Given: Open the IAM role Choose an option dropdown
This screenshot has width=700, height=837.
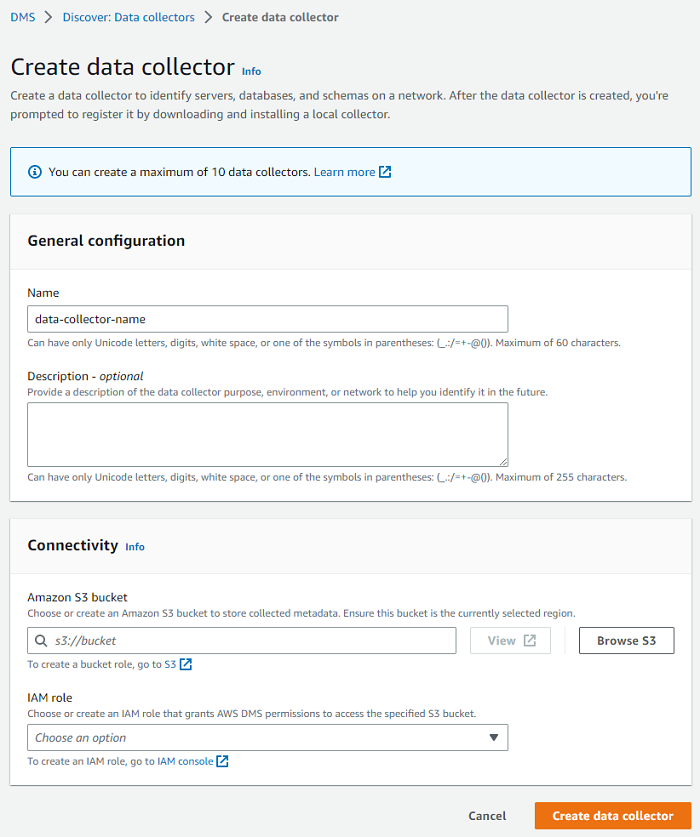Looking at the screenshot, I should 268,737.
